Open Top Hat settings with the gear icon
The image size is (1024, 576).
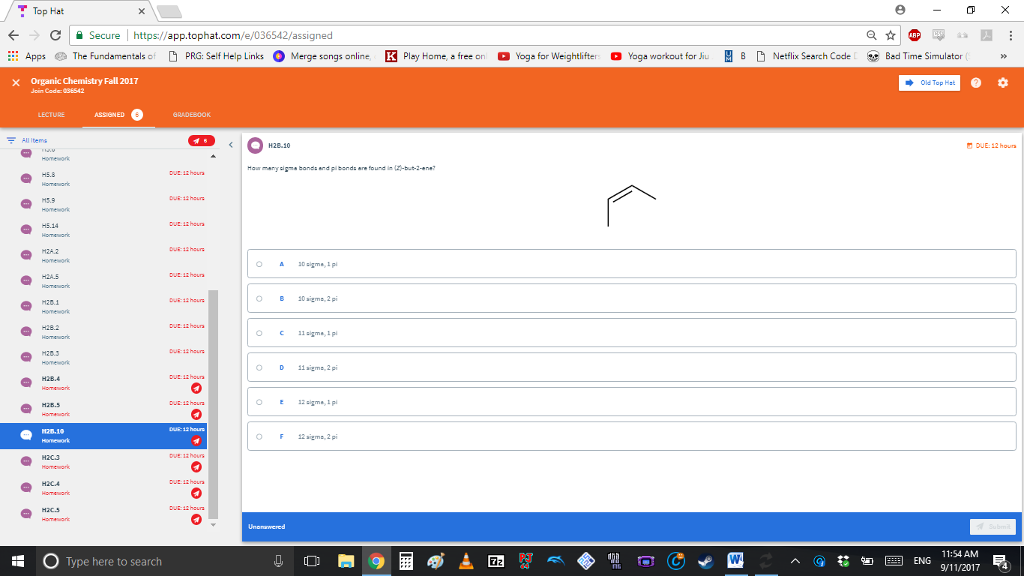coord(1003,83)
